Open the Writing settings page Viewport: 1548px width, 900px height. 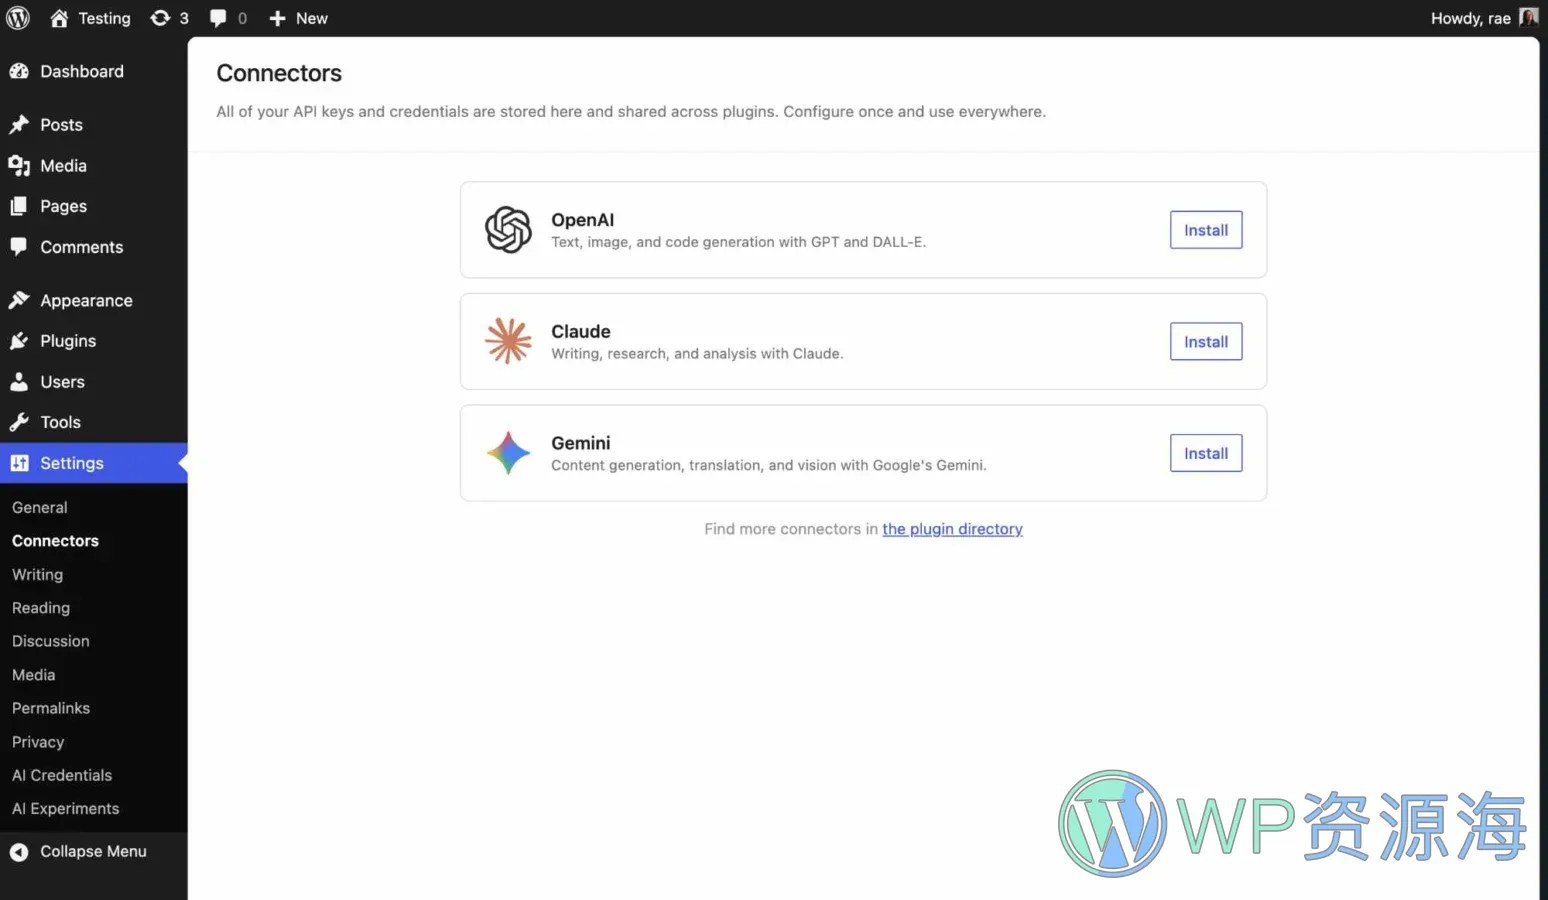[x=37, y=574]
